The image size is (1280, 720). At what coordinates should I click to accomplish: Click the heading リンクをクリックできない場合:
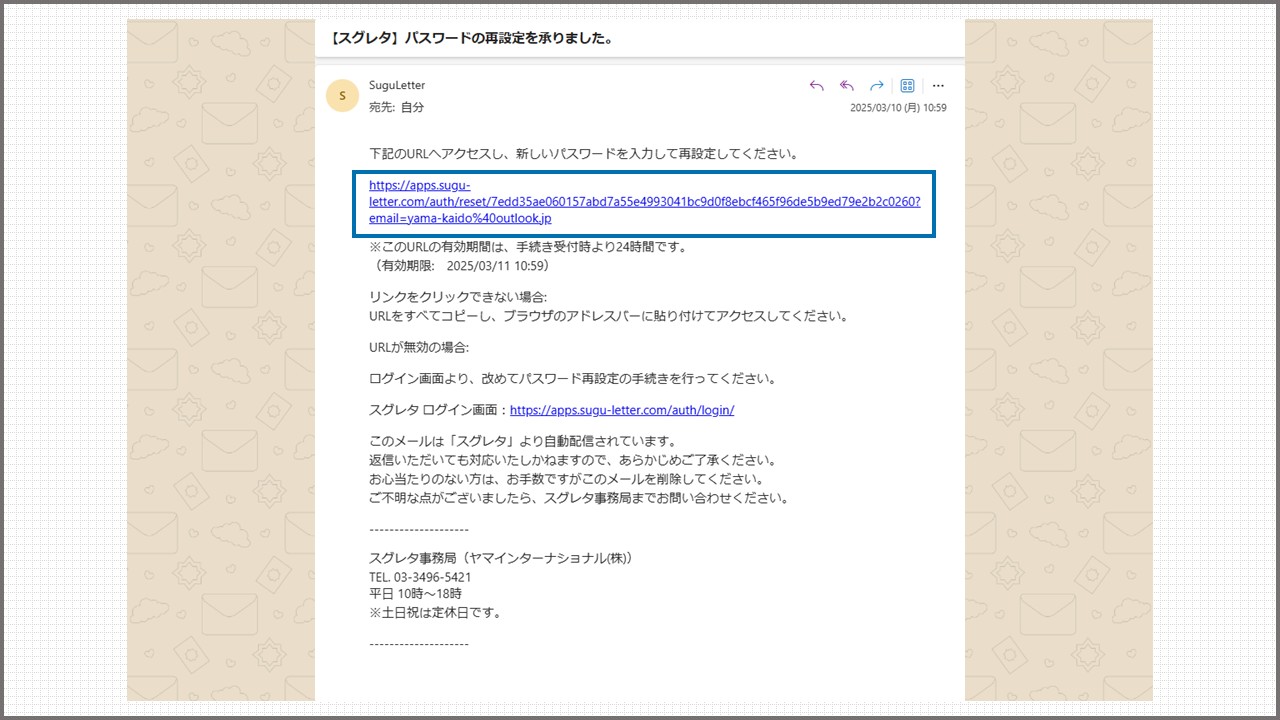458,298
